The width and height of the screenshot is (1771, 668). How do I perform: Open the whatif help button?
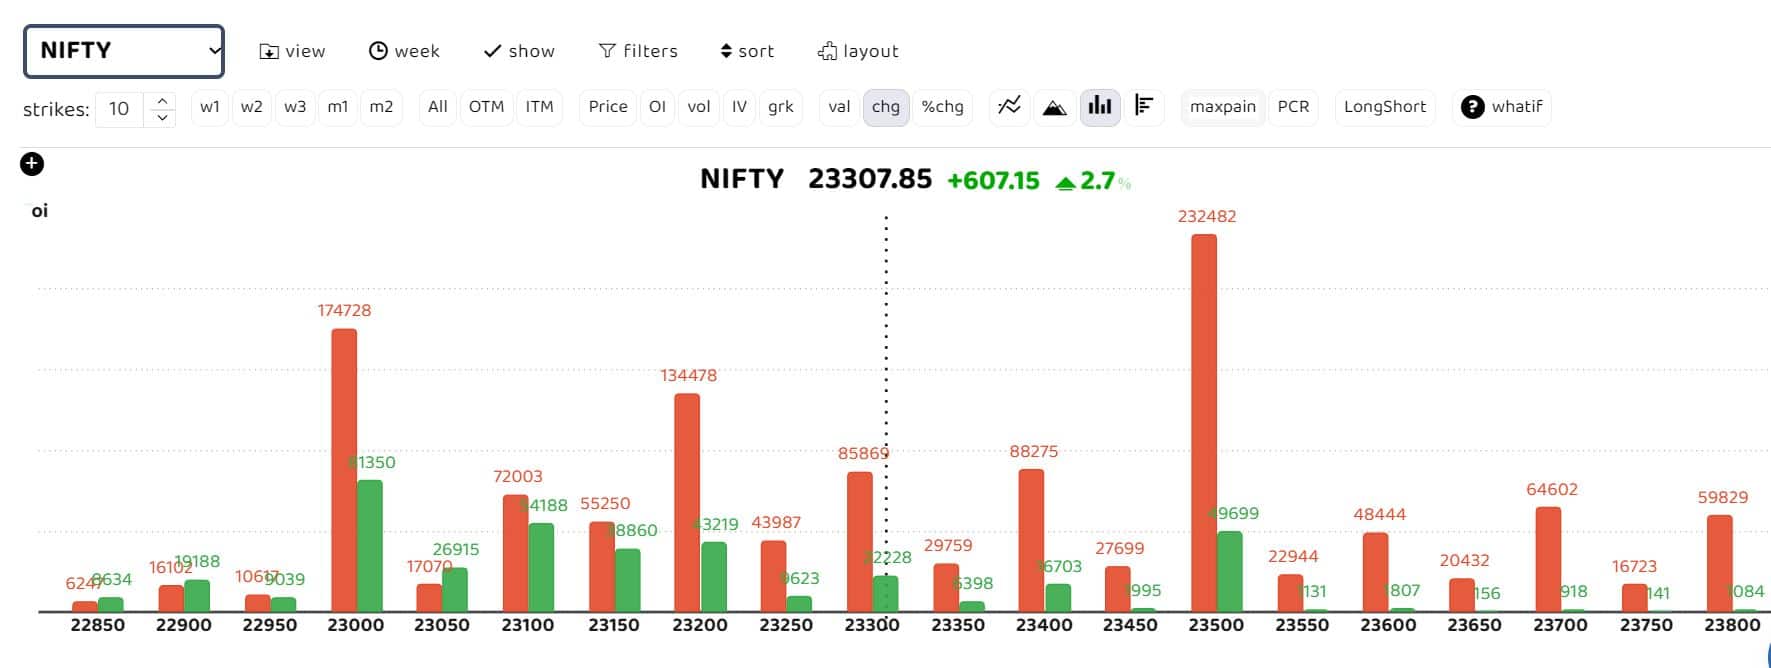point(1502,107)
